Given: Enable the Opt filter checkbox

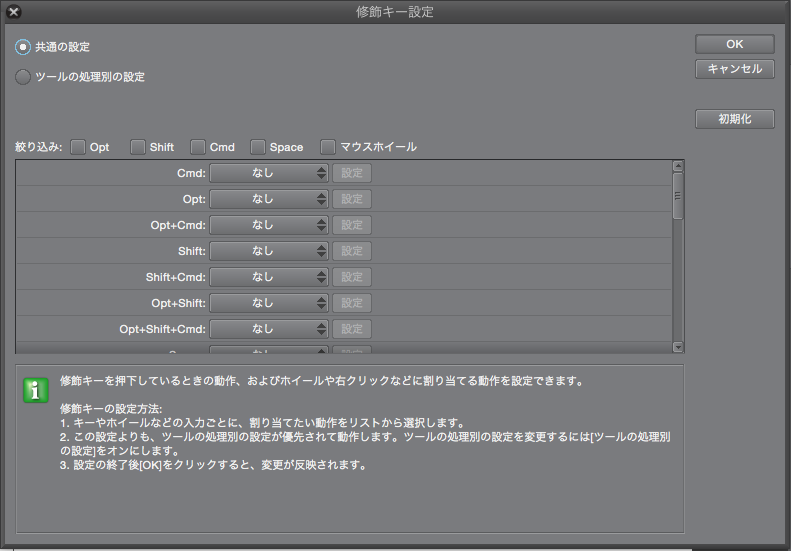Looking at the screenshot, I should pos(78,147).
